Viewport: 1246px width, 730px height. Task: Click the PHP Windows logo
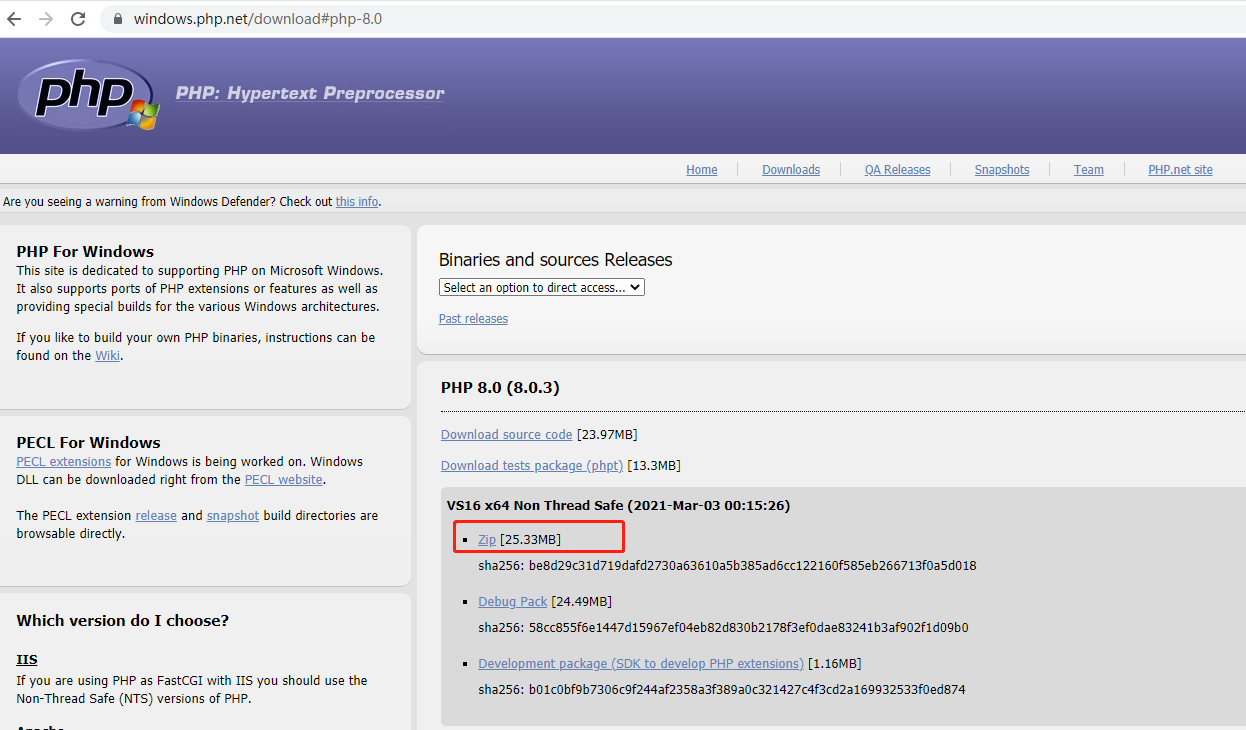[88, 95]
